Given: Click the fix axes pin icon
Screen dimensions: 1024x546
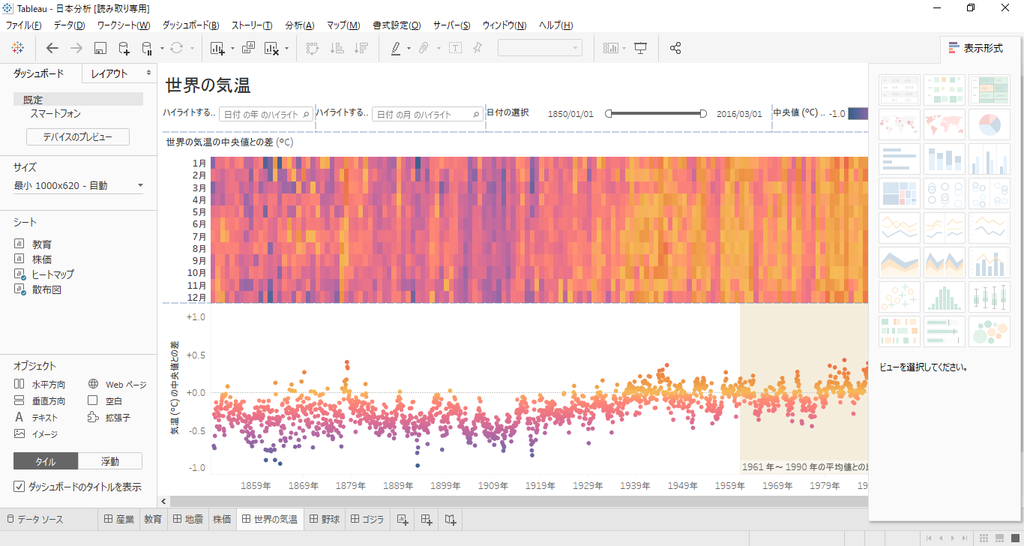Looking at the screenshot, I should [x=478, y=48].
